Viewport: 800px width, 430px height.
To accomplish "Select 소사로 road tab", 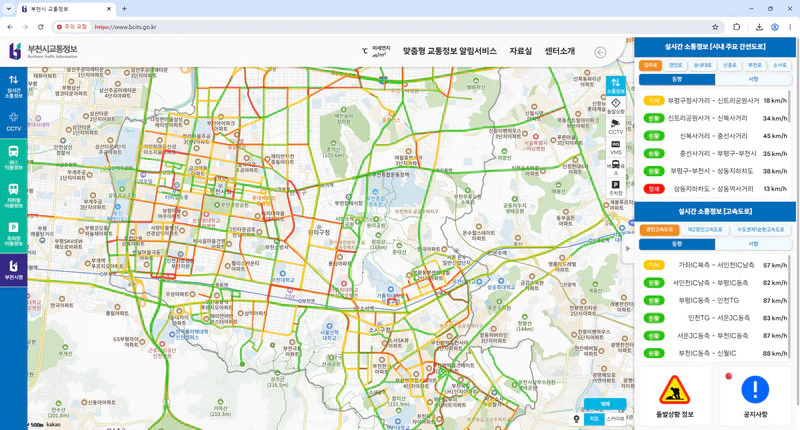I will [780, 65].
